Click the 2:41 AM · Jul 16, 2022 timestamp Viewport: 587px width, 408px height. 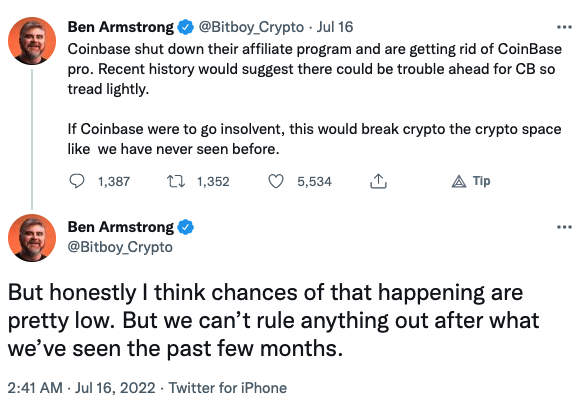81,388
